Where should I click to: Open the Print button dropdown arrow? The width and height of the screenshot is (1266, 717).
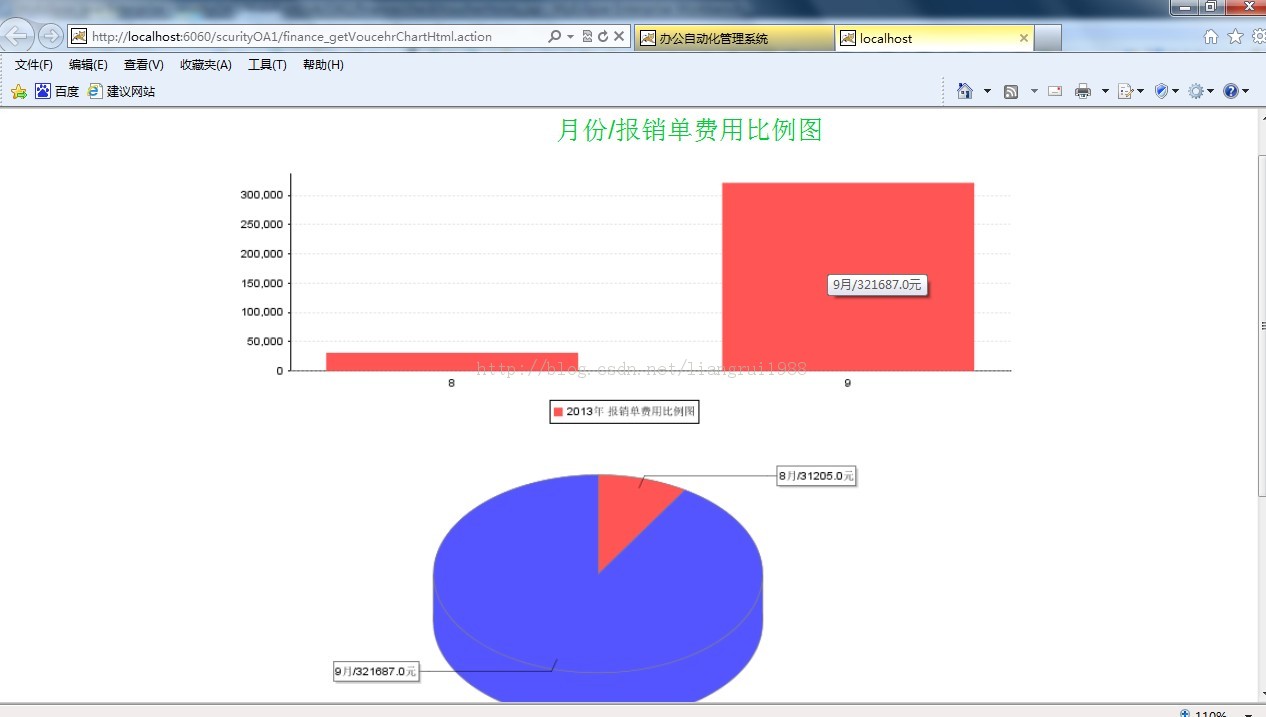click(1105, 90)
